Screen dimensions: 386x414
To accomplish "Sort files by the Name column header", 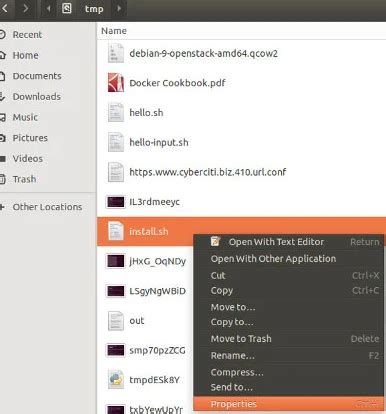I will click(x=114, y=31).
